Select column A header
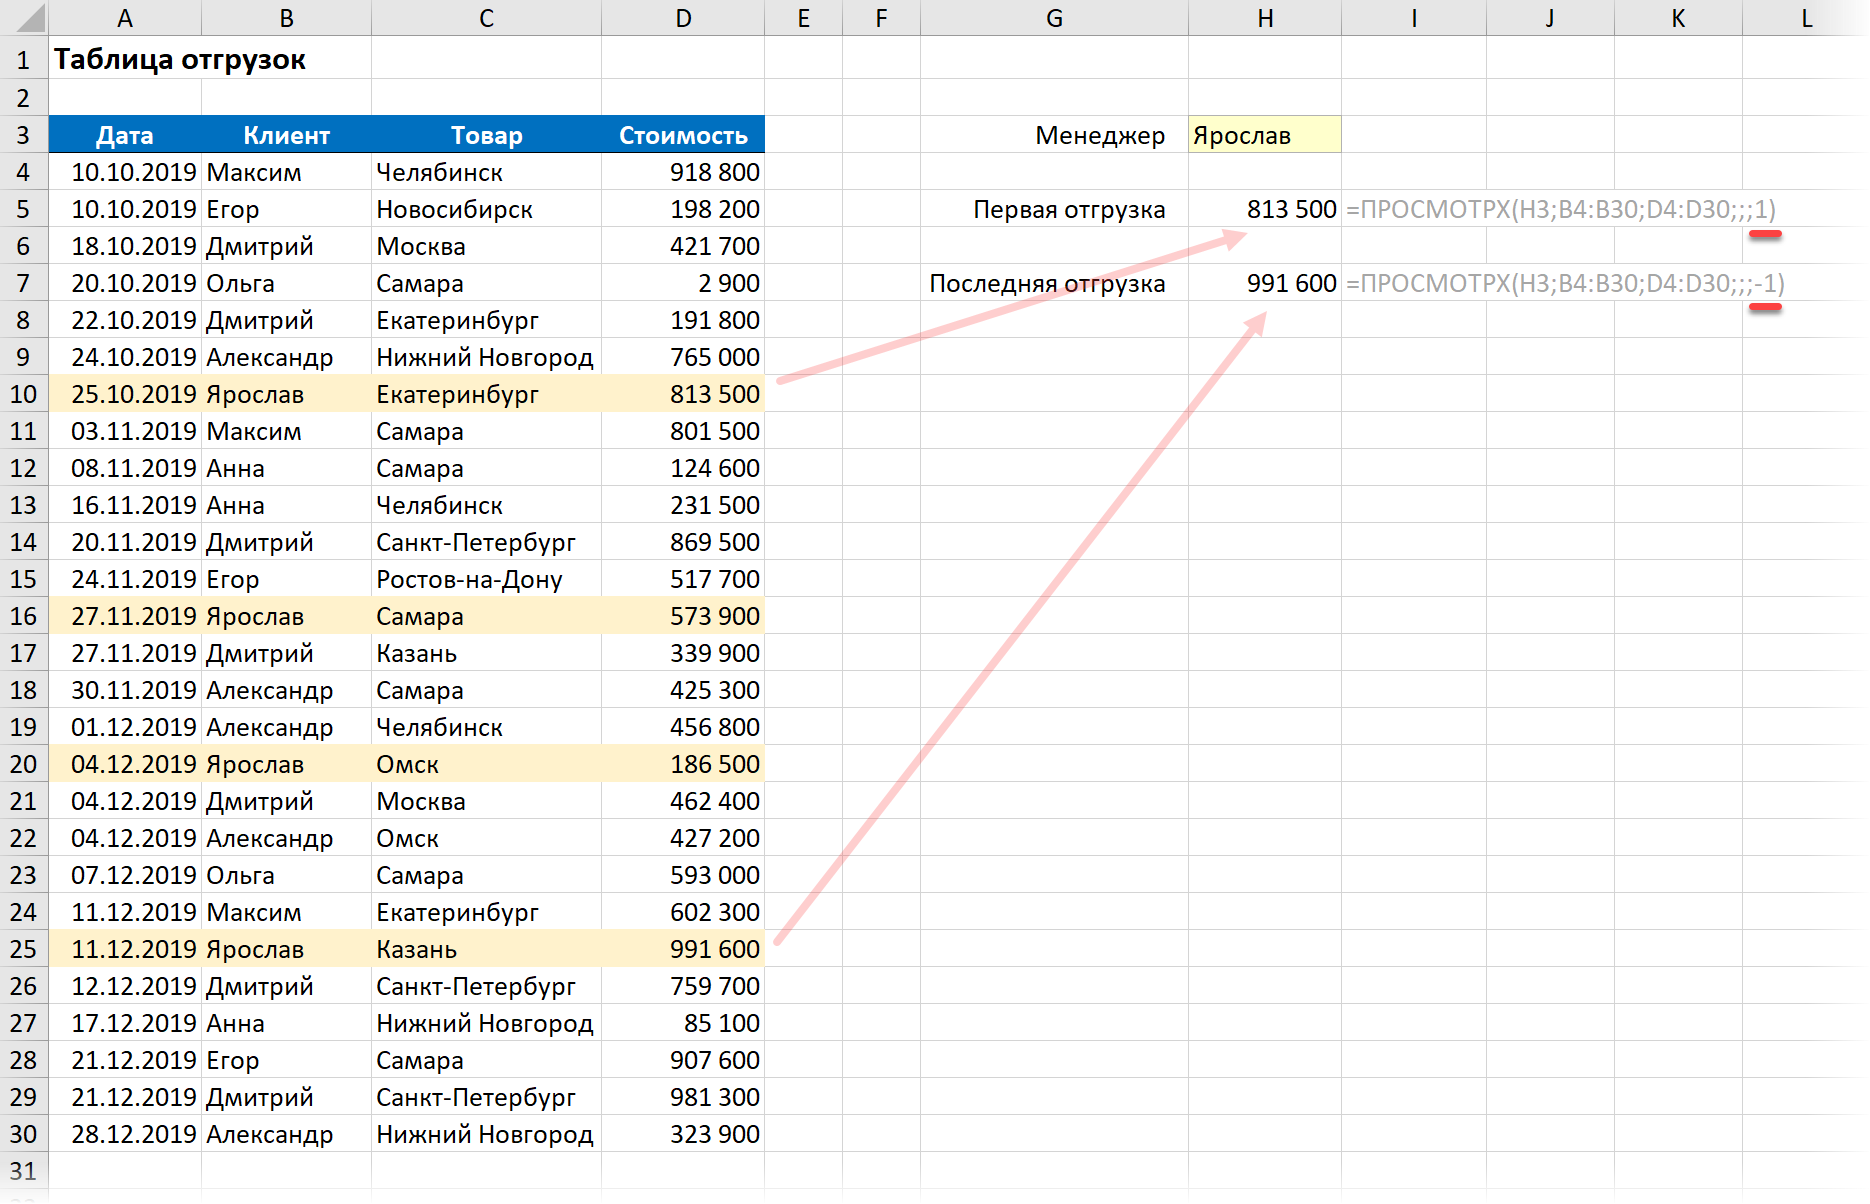The height and width of the screenshot is (1204, 1870). (125, 18)
